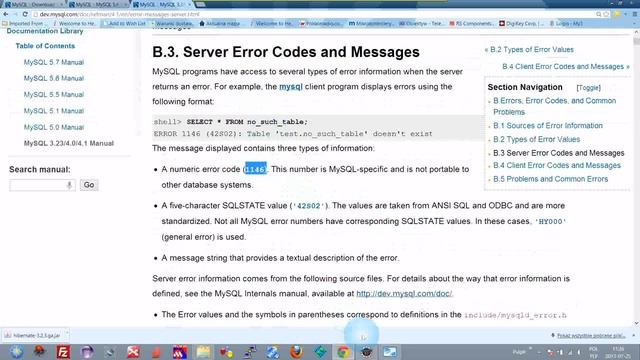Switch to the first MySQL Download tab

coord(33,4)
